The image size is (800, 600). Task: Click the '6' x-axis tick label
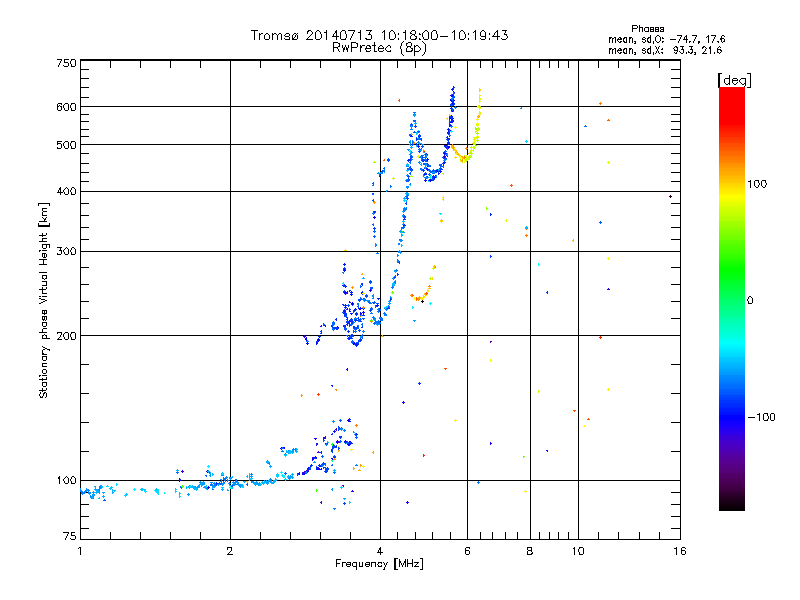[467, 551]
